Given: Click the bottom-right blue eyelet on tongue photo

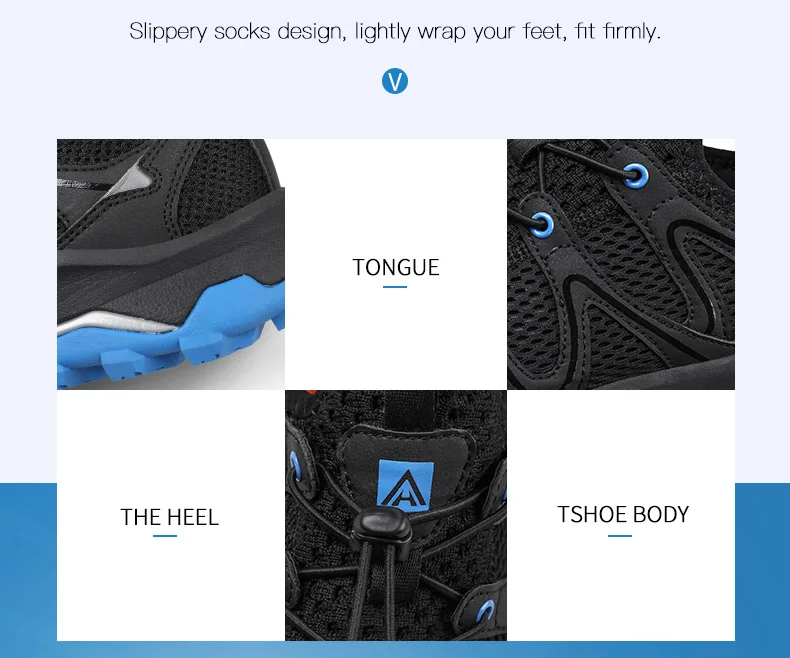Looking at the screenshot, I should [485, 612].
